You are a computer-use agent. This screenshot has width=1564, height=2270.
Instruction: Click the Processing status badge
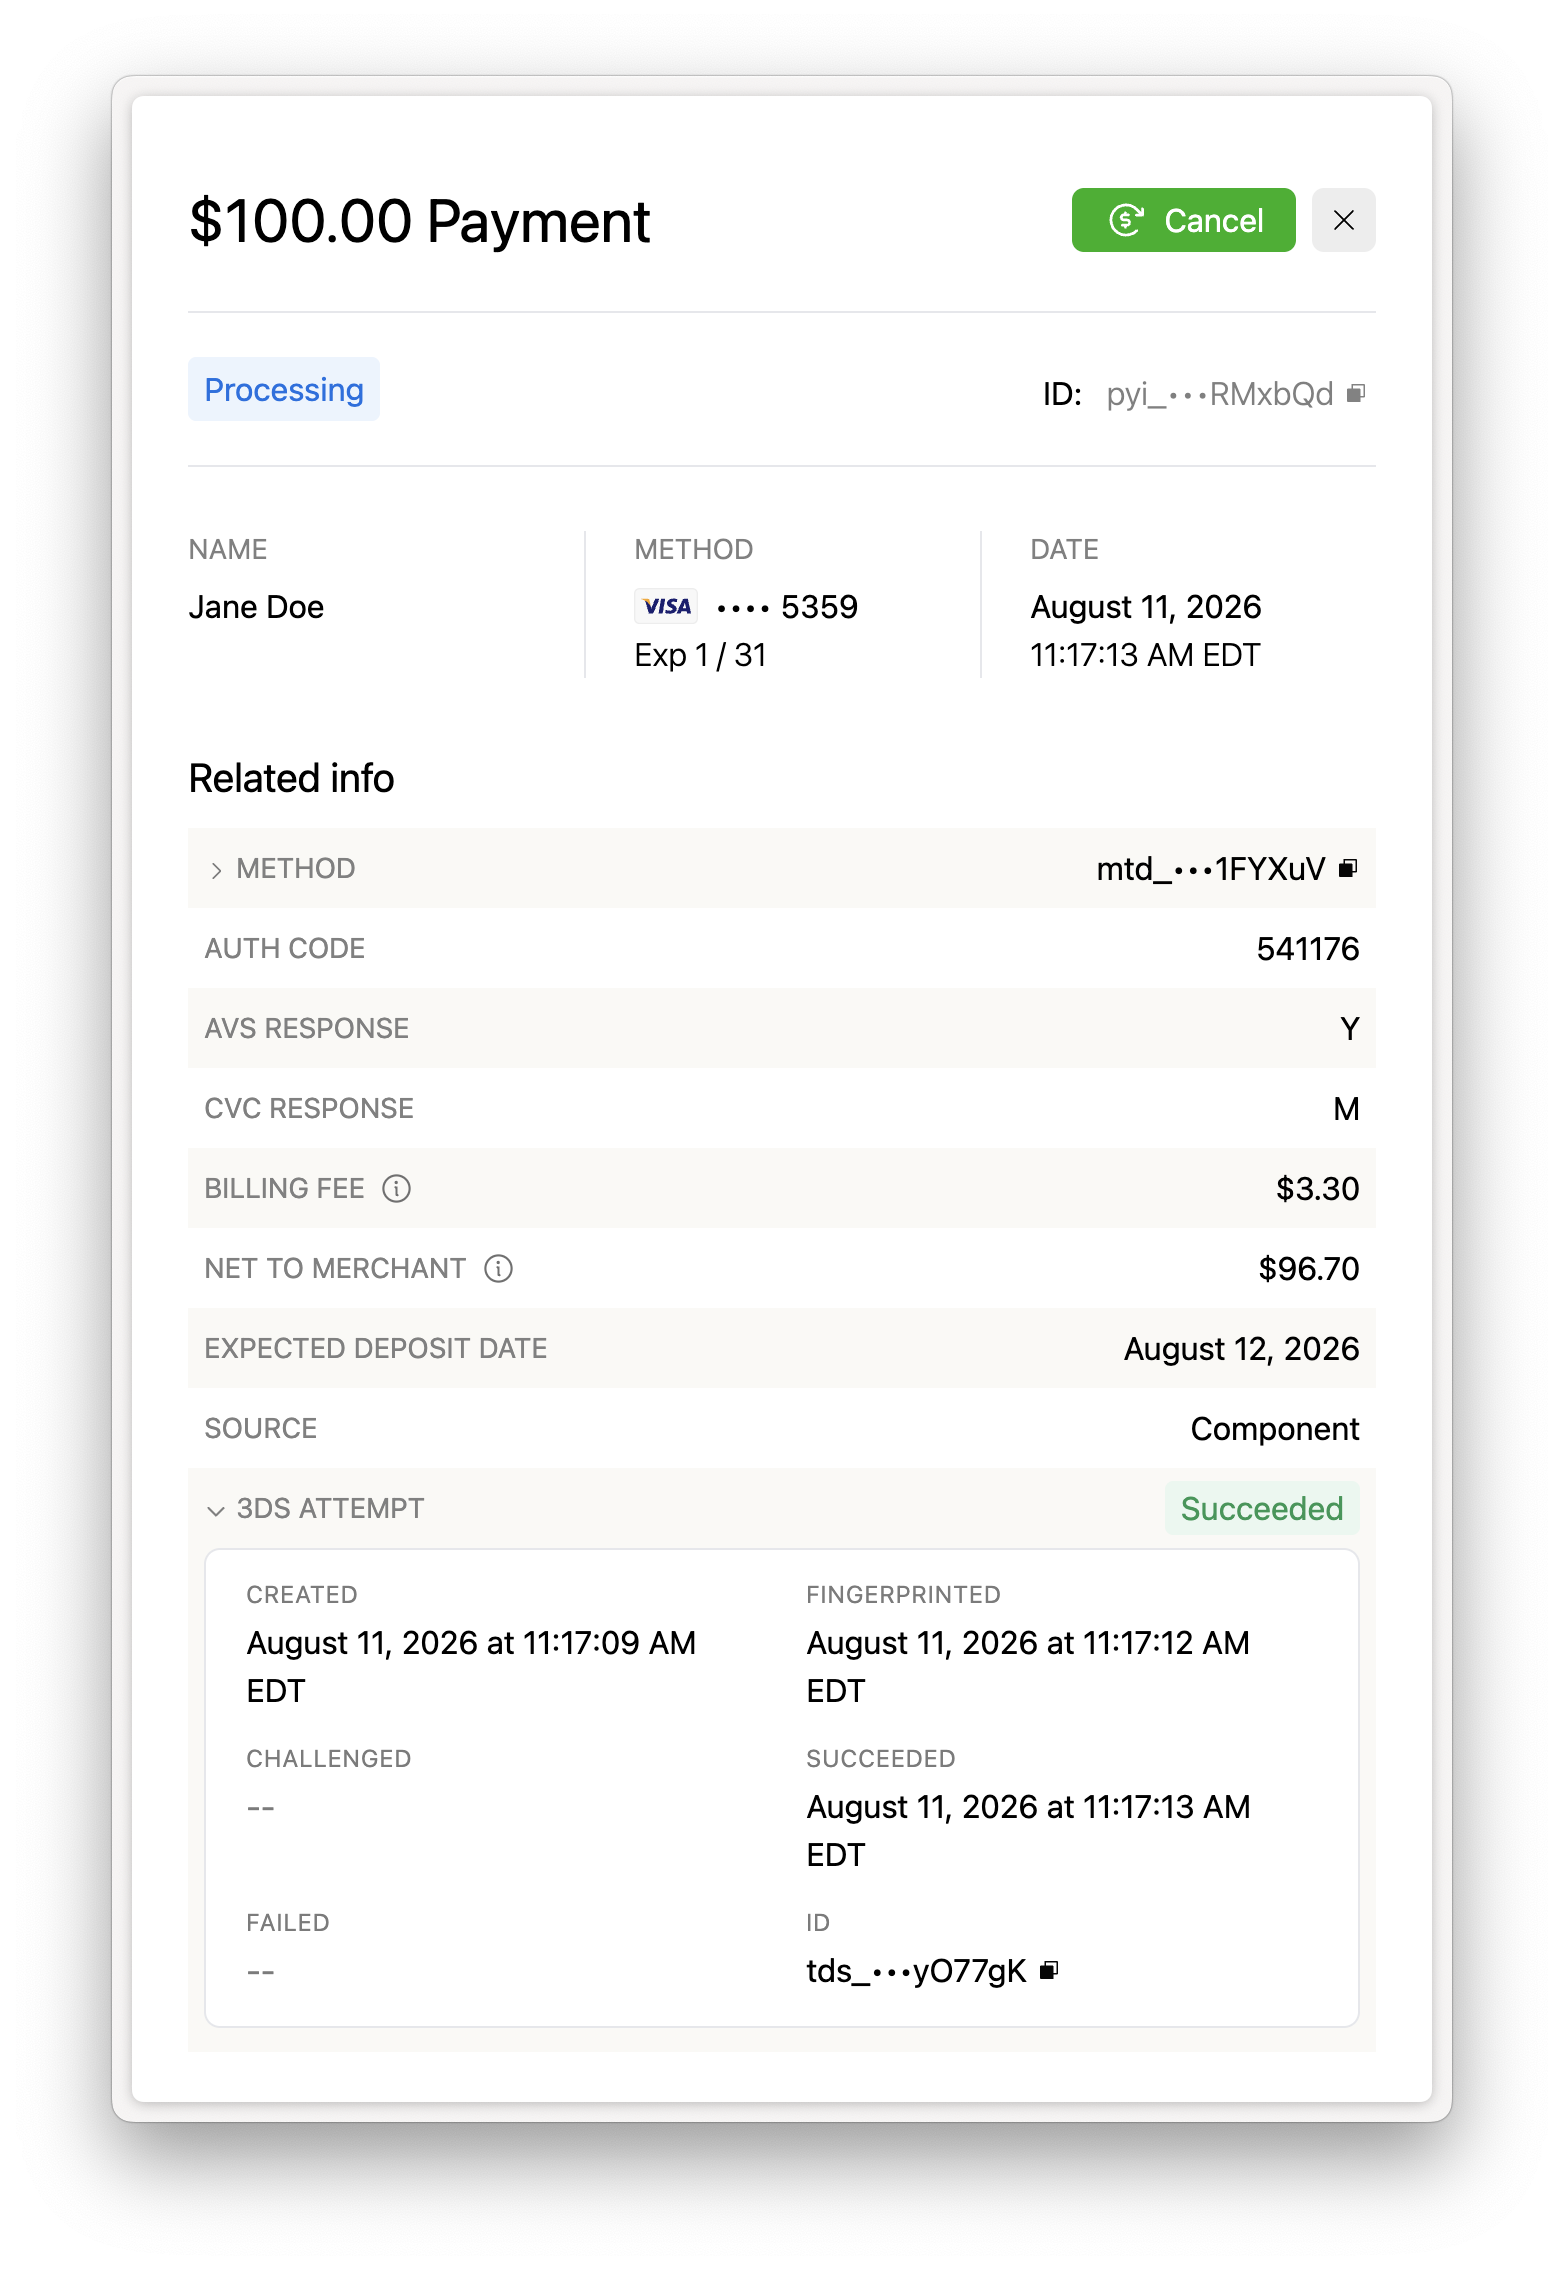(x=284, y=389)
